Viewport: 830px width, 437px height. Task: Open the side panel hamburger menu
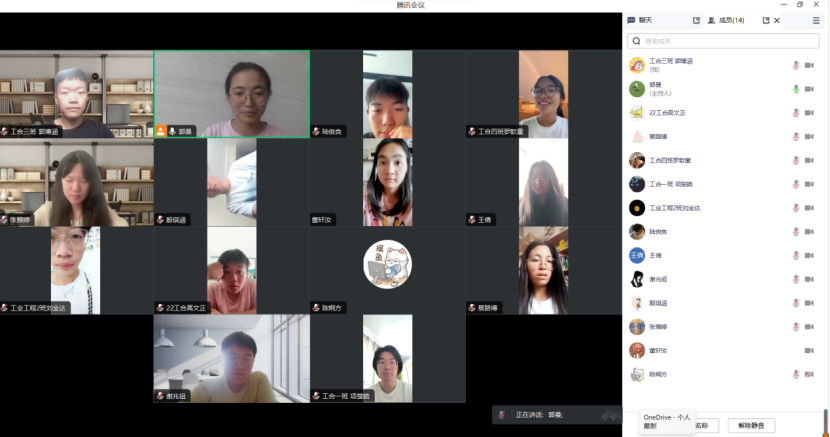pos(816,20)
